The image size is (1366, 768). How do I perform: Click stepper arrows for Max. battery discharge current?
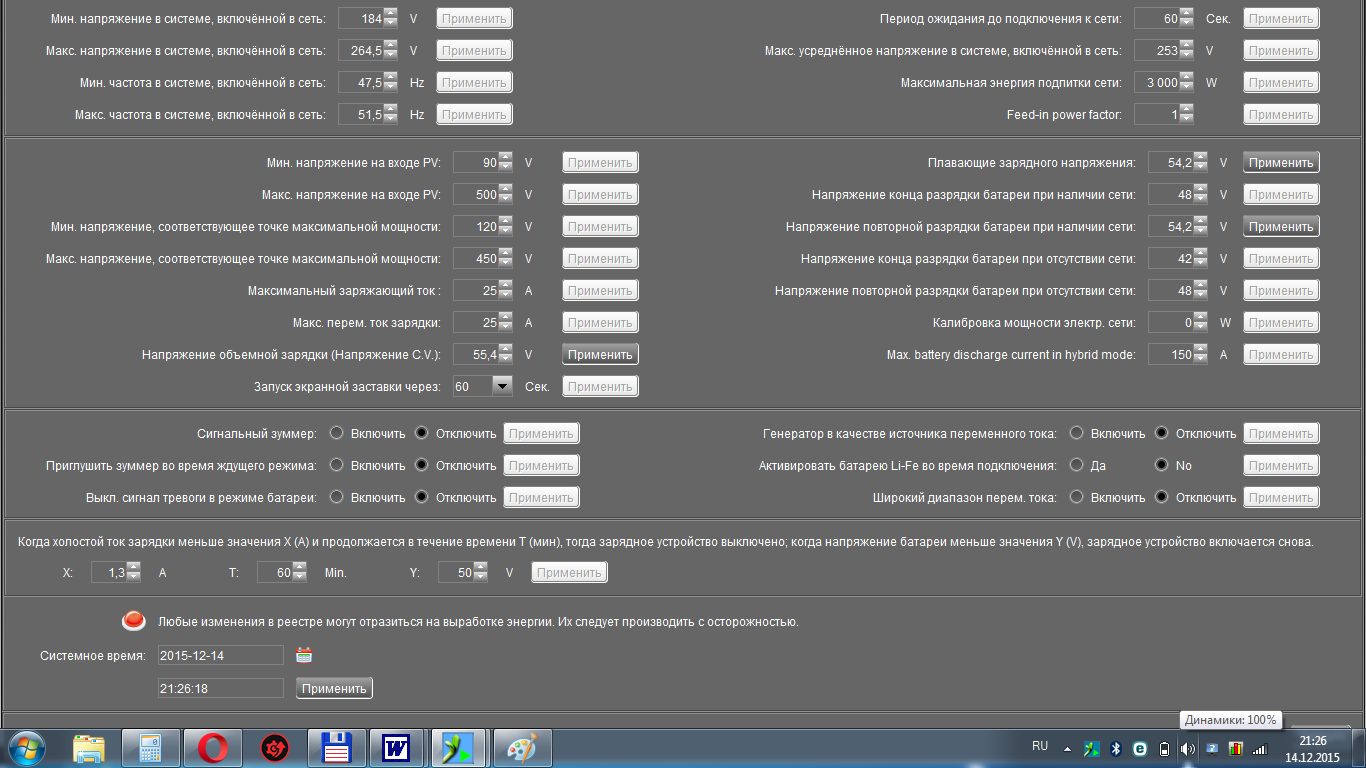(x=1200, y=354)
